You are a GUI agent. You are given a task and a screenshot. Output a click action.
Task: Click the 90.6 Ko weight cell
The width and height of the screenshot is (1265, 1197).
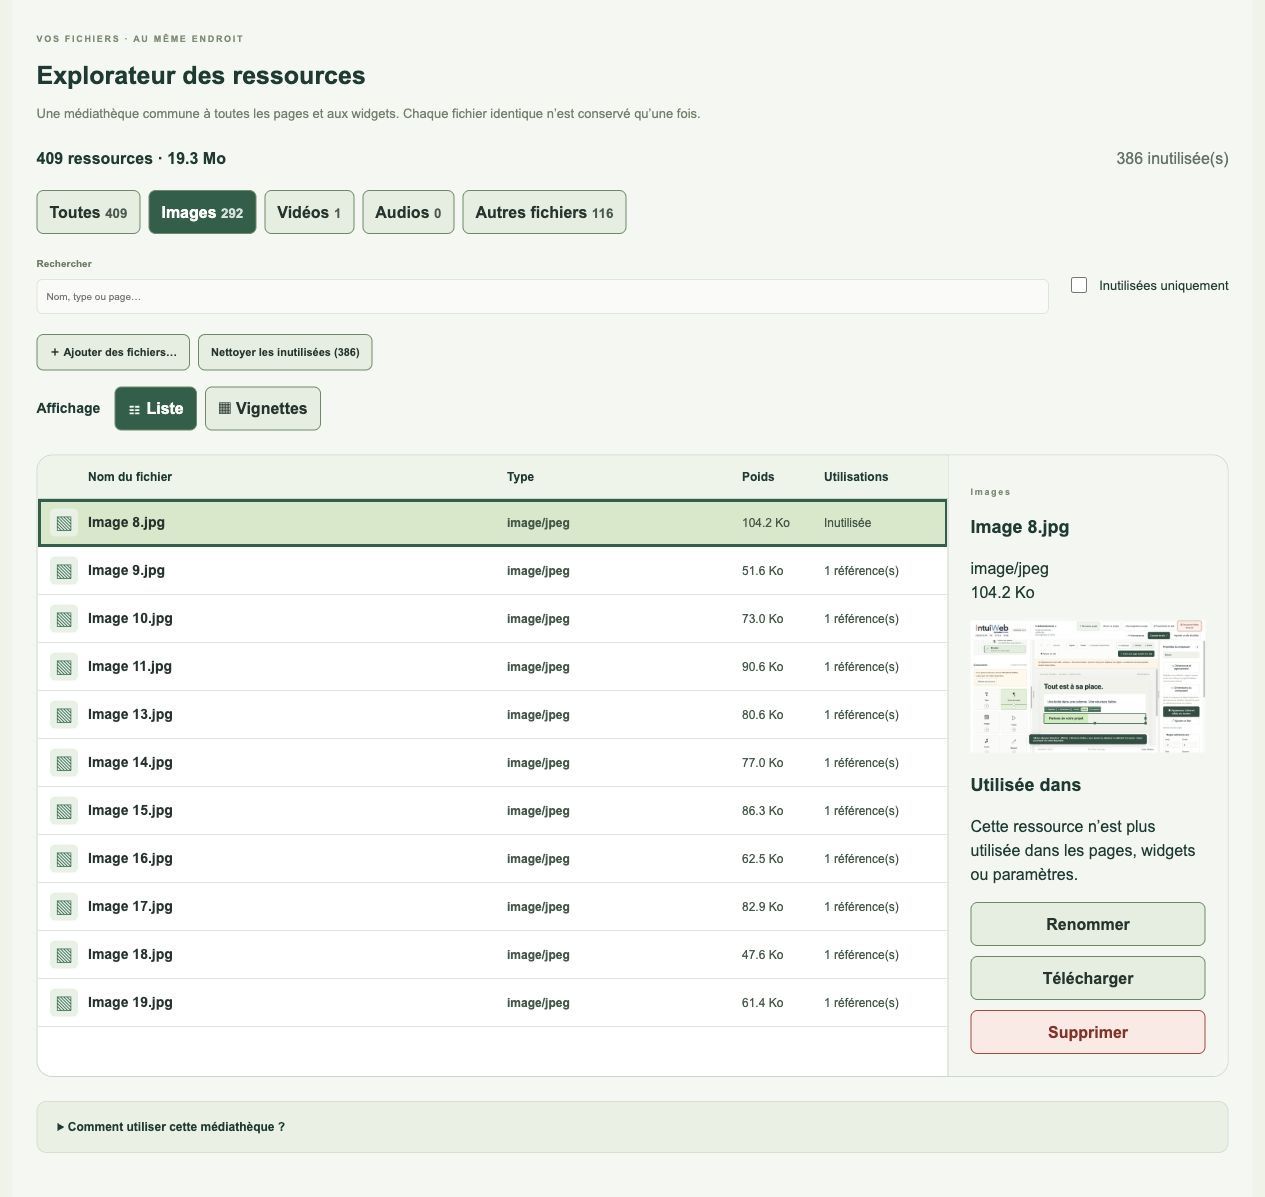[762, 667]
